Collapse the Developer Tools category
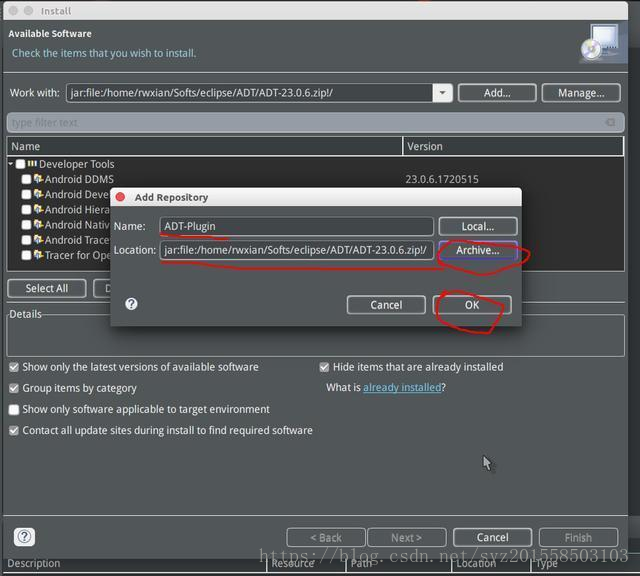The image size is (640, 576). [11, 164]
